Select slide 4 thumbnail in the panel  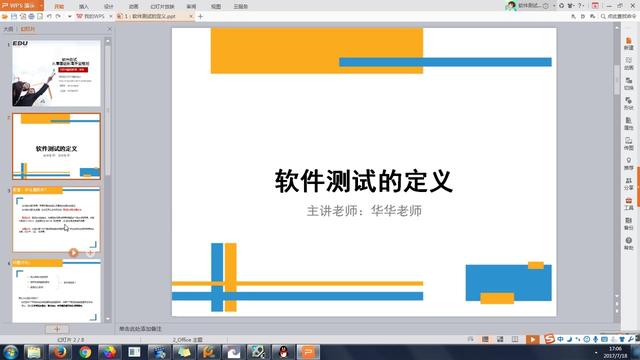(x=56, y=291)
